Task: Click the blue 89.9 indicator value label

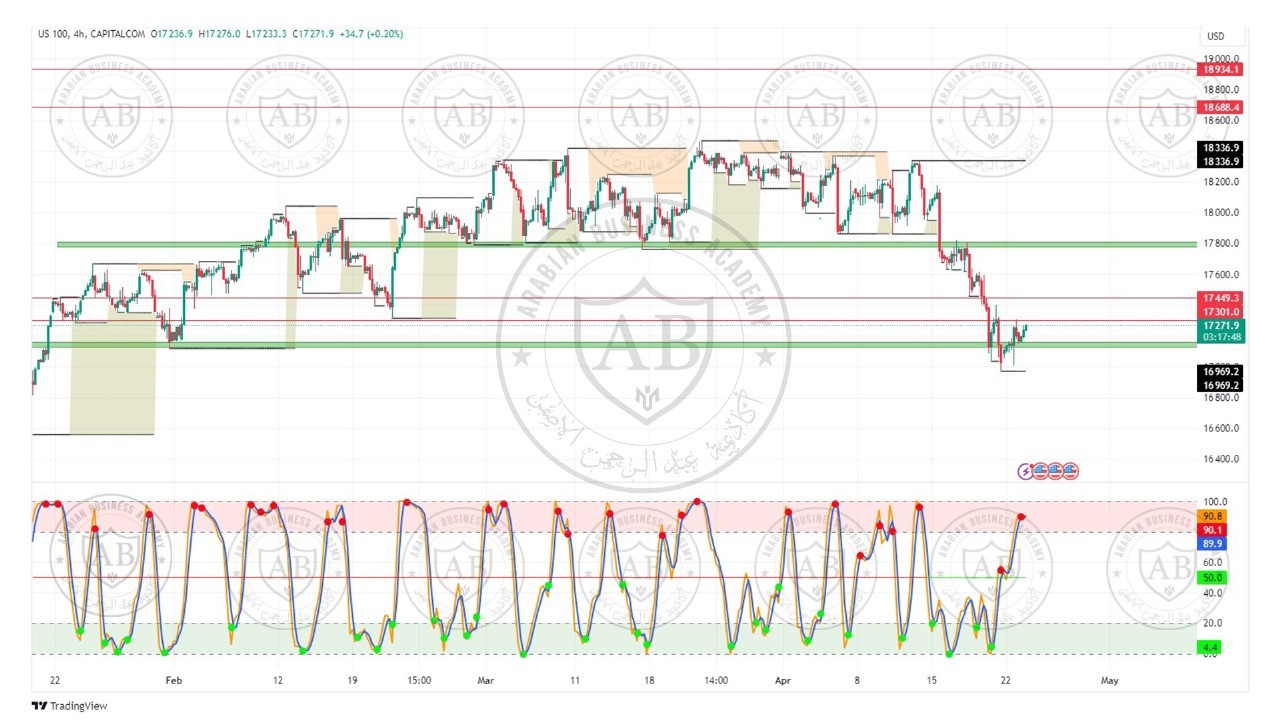Action: pos(1212,544)
